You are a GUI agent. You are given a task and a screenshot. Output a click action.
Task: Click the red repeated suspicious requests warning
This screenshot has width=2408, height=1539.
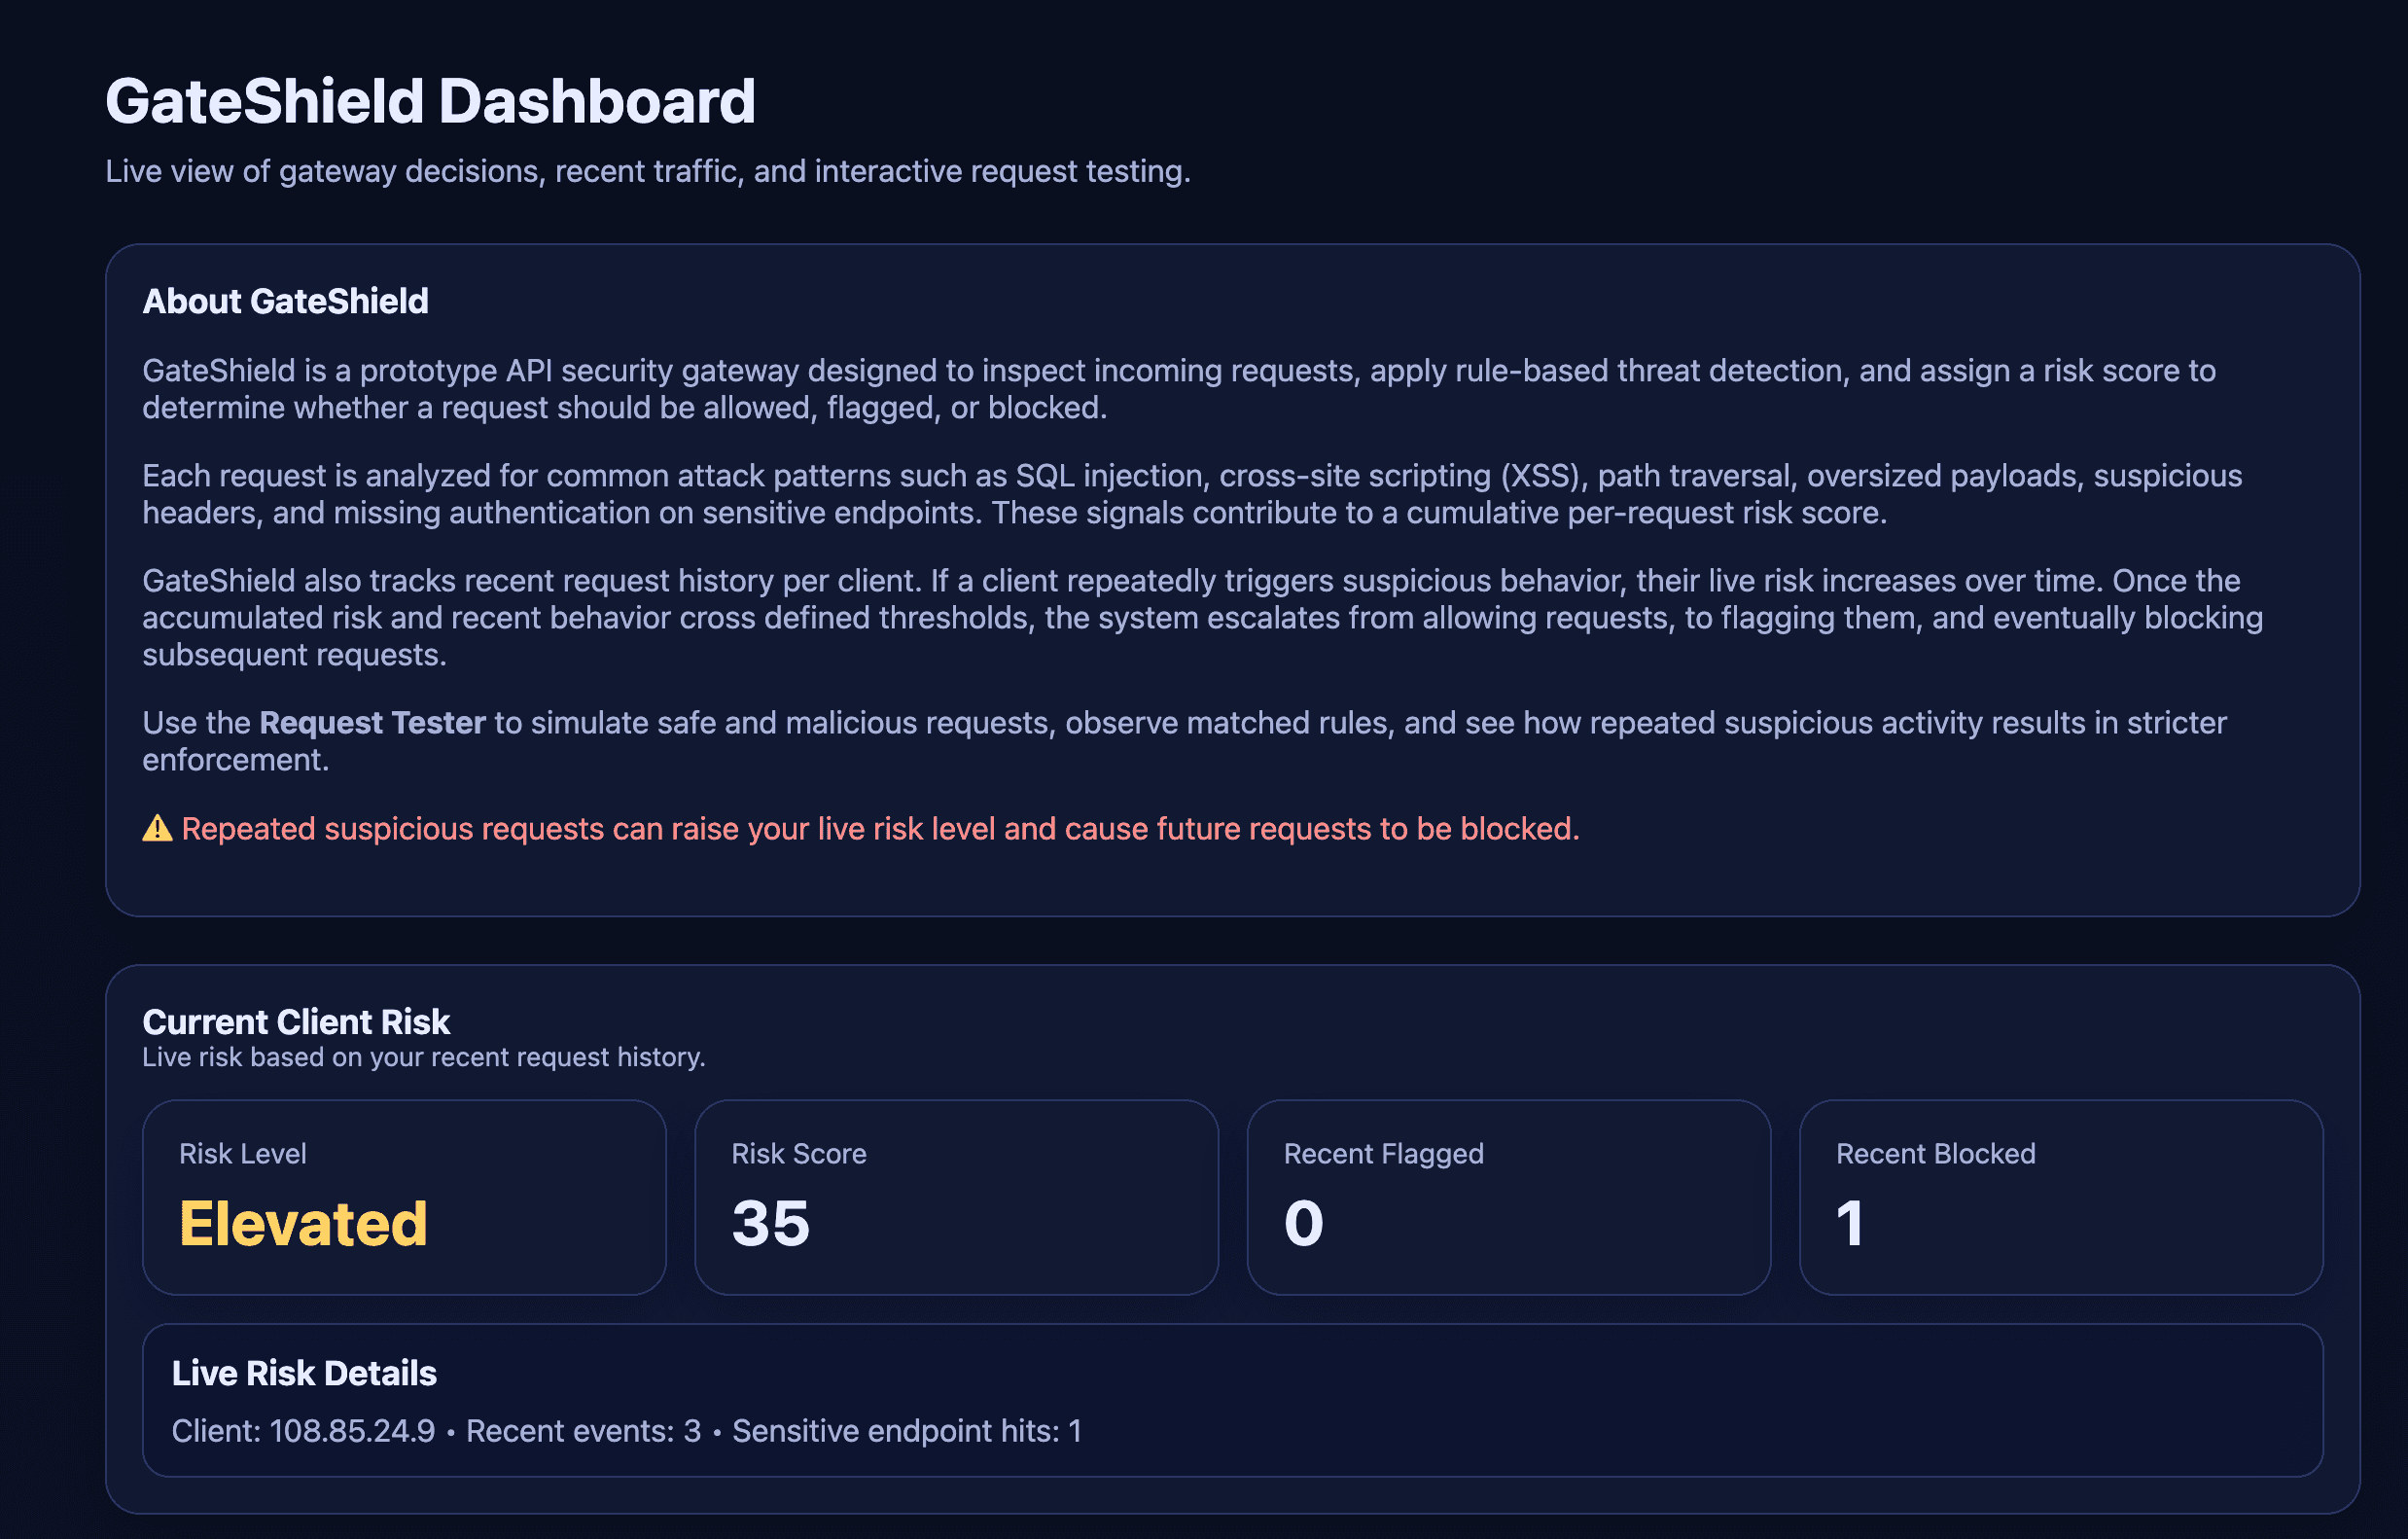(x=880, y=829)
